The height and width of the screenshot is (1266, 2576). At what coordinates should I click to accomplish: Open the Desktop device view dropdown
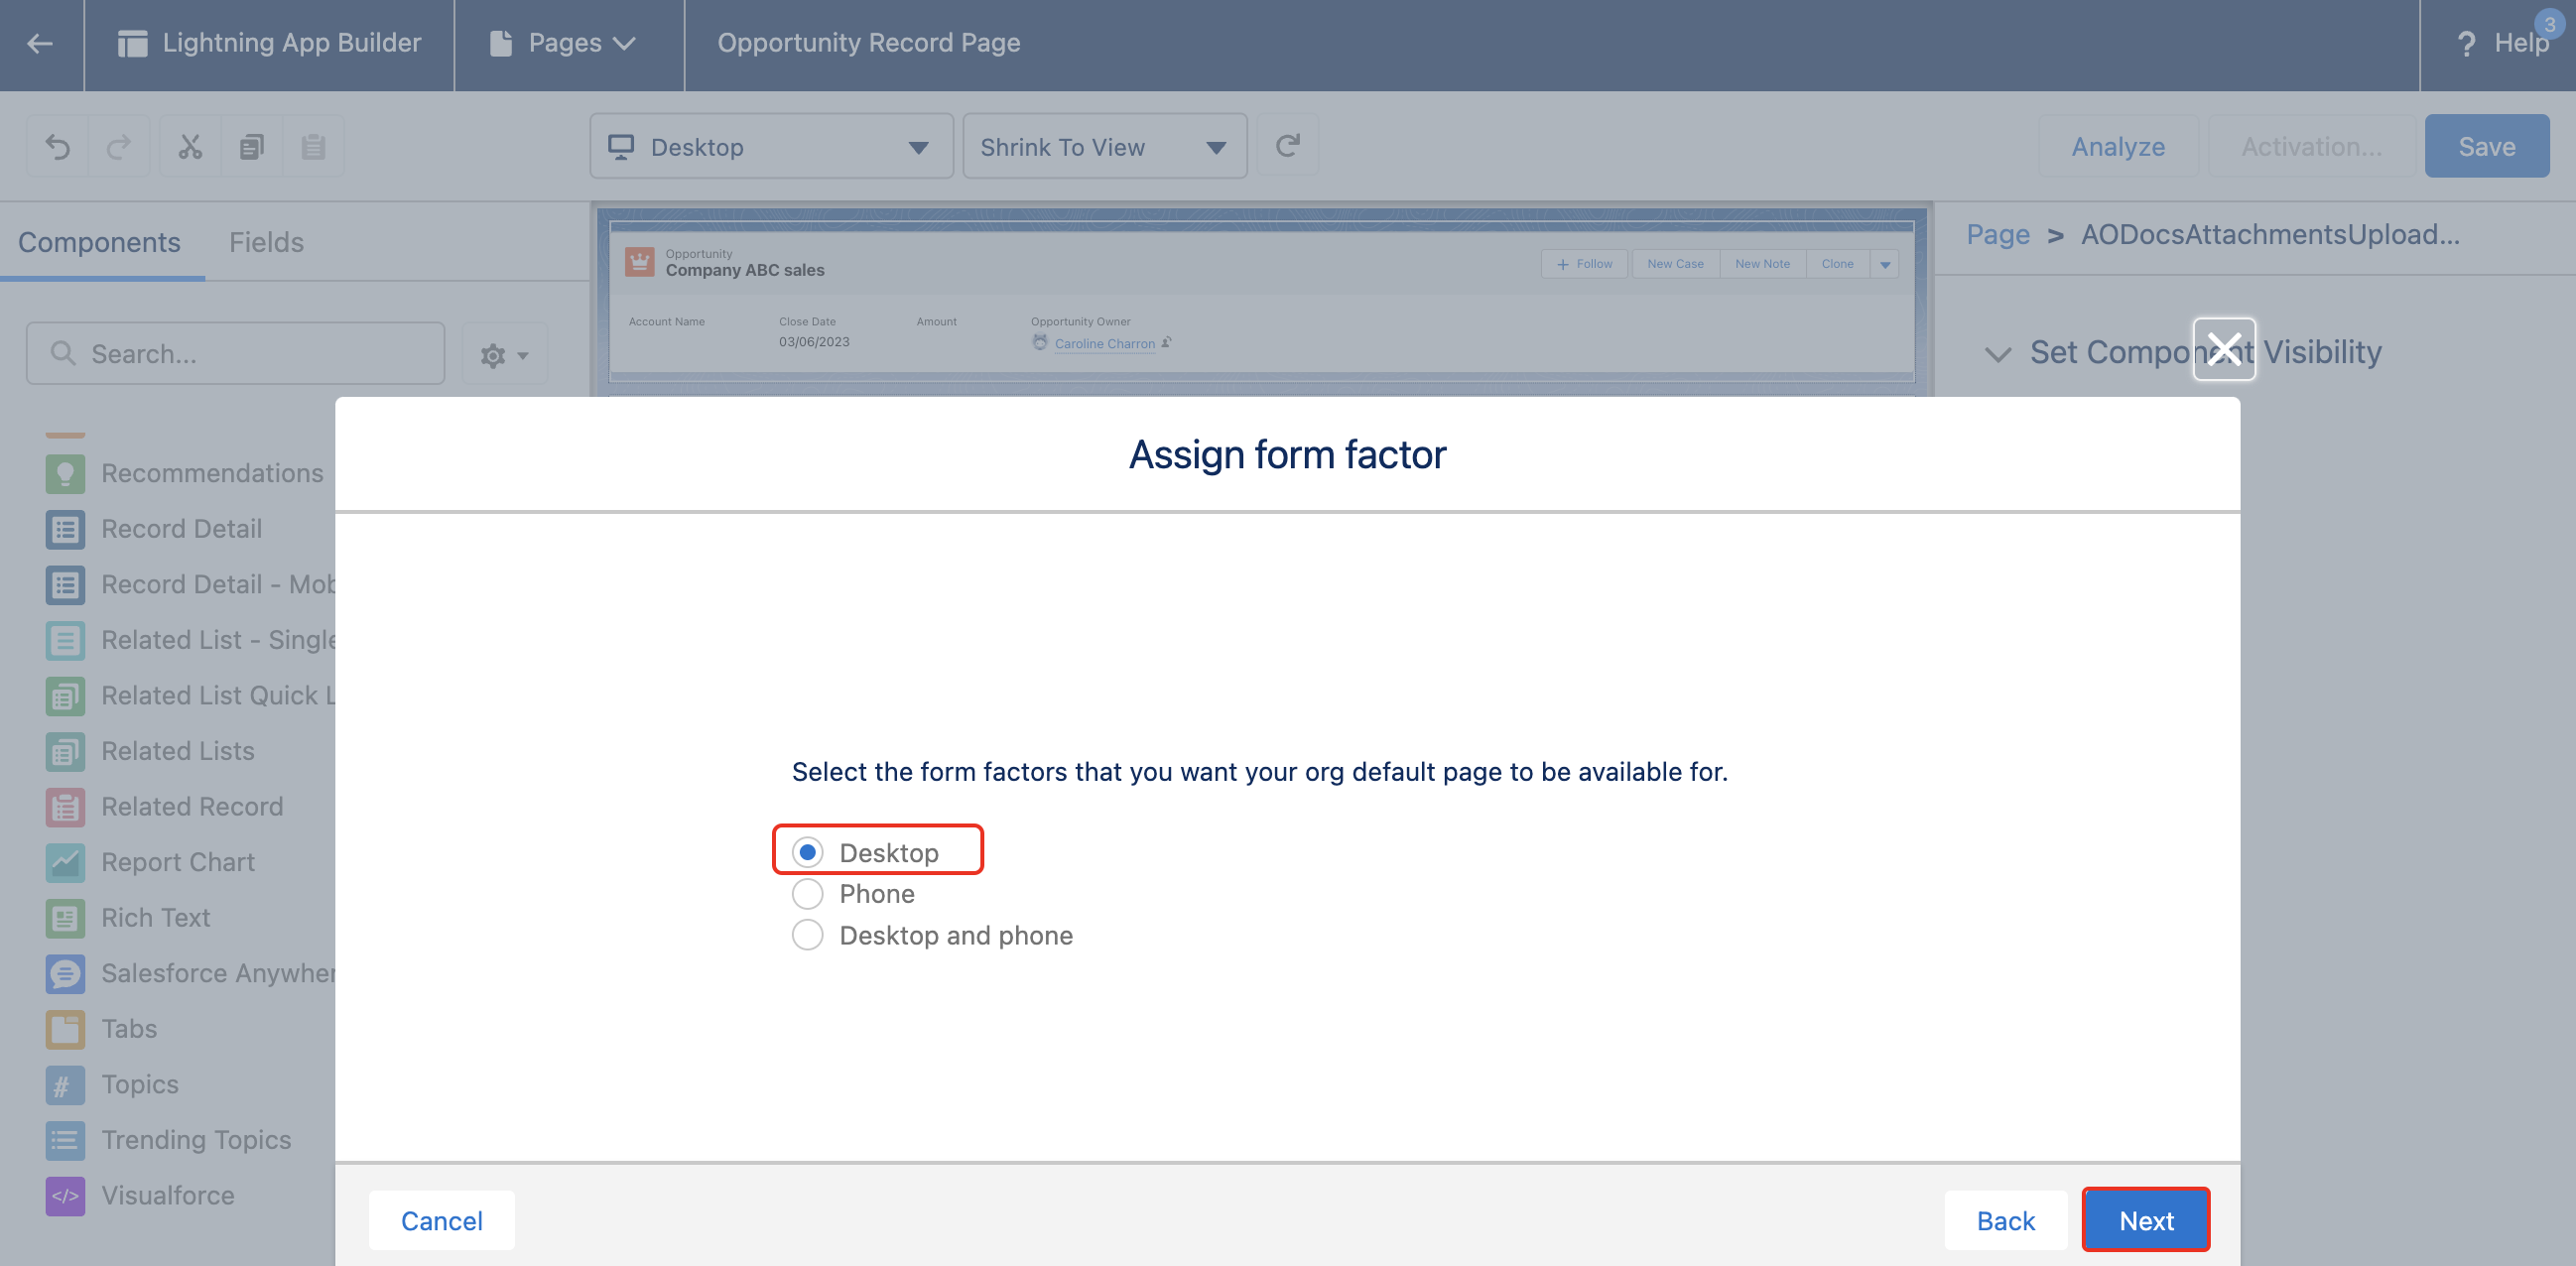point(771,147)
